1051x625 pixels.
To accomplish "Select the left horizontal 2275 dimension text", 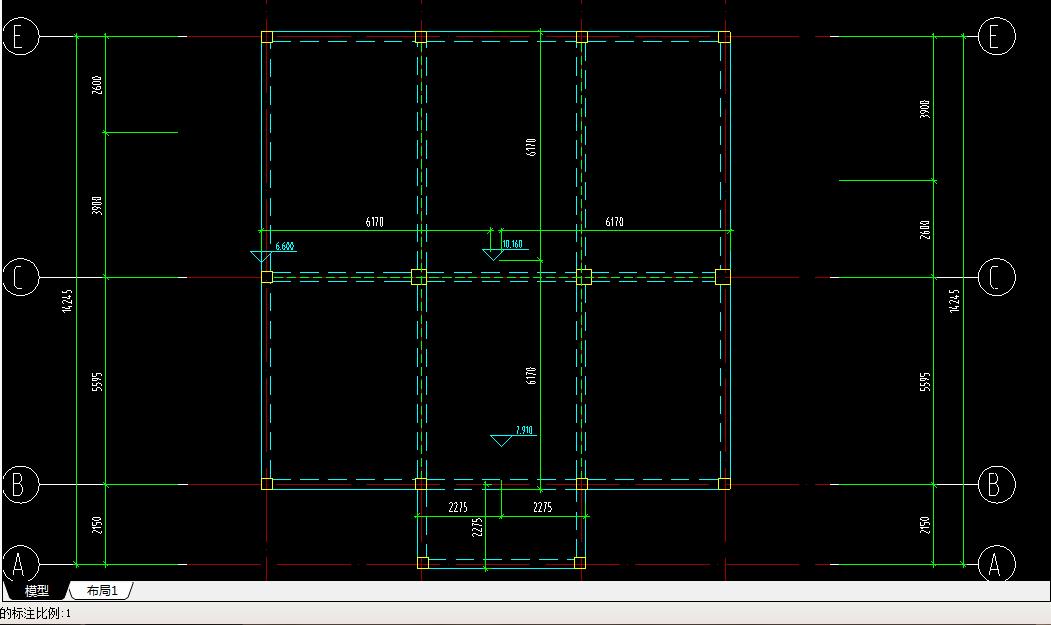I will click(458, 507).
